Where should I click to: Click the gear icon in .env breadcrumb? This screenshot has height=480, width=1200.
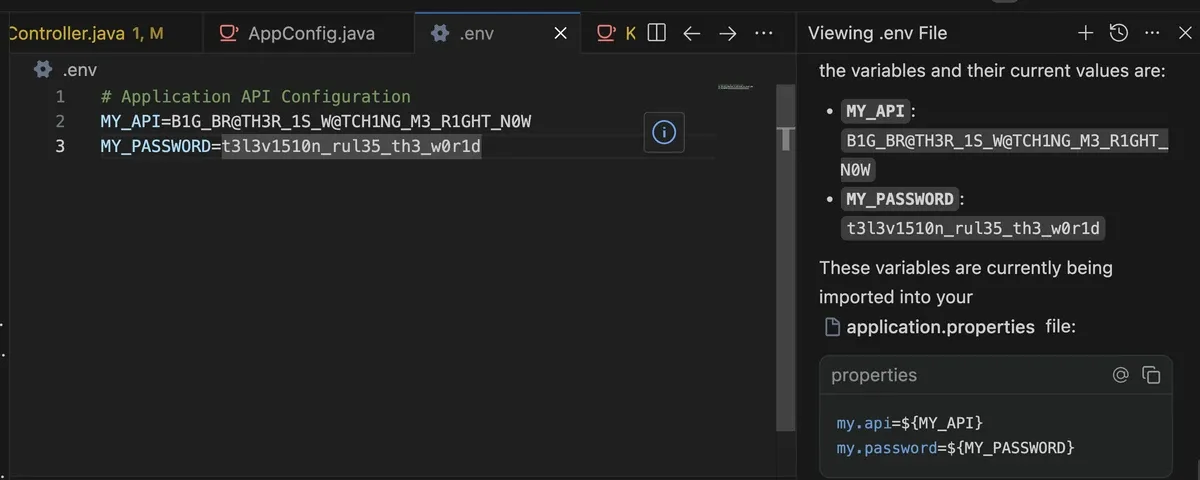[x=42, y=70]
